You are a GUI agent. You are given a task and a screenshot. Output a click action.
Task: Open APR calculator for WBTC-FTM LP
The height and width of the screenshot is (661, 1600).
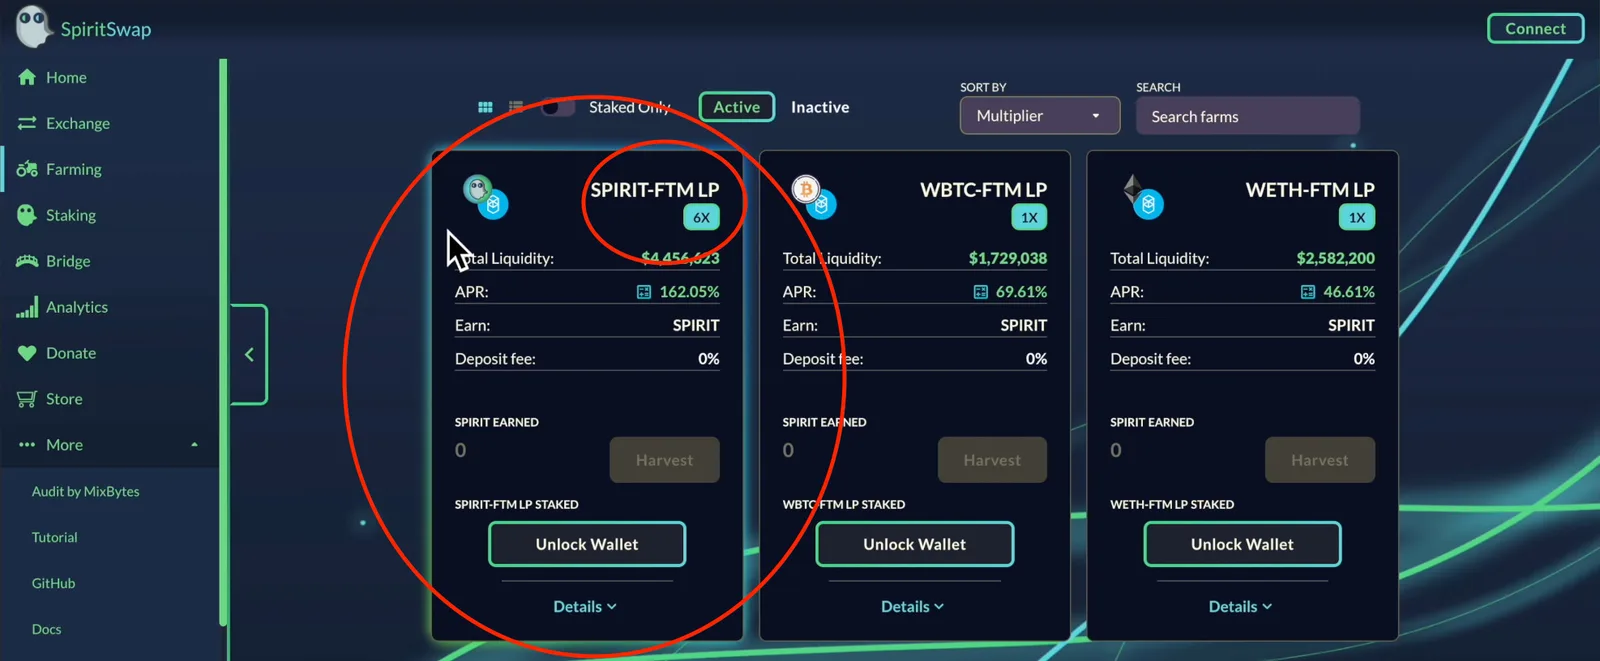point(981,292)
